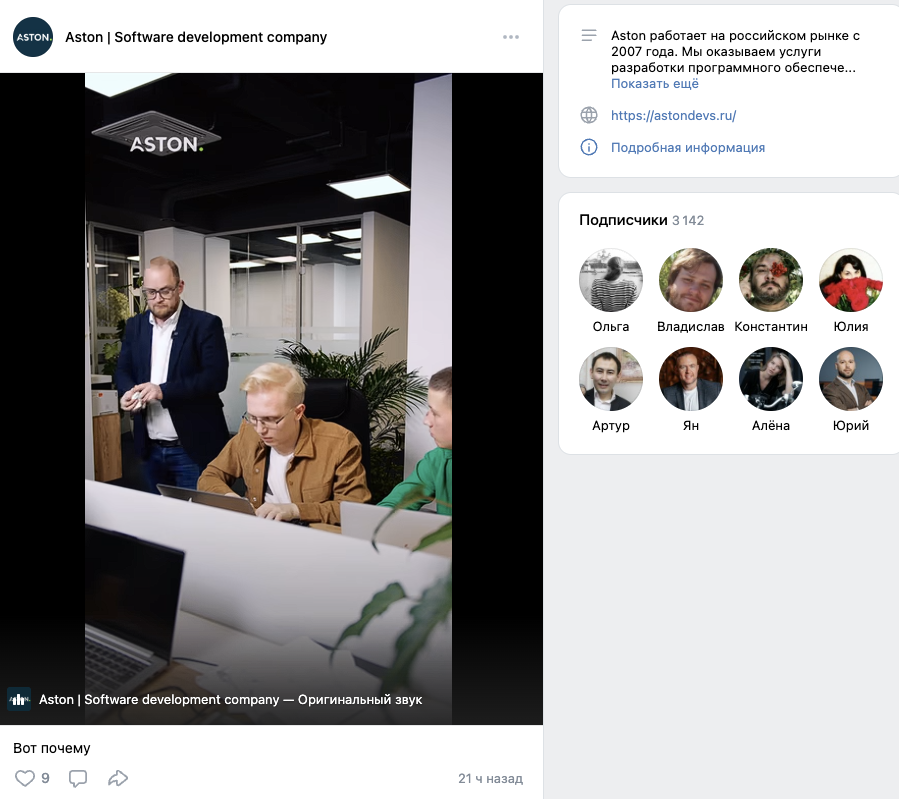This screenshot has height=799, width=899.
Task: Open the three-dots post options menu
Action: point(511,37)
